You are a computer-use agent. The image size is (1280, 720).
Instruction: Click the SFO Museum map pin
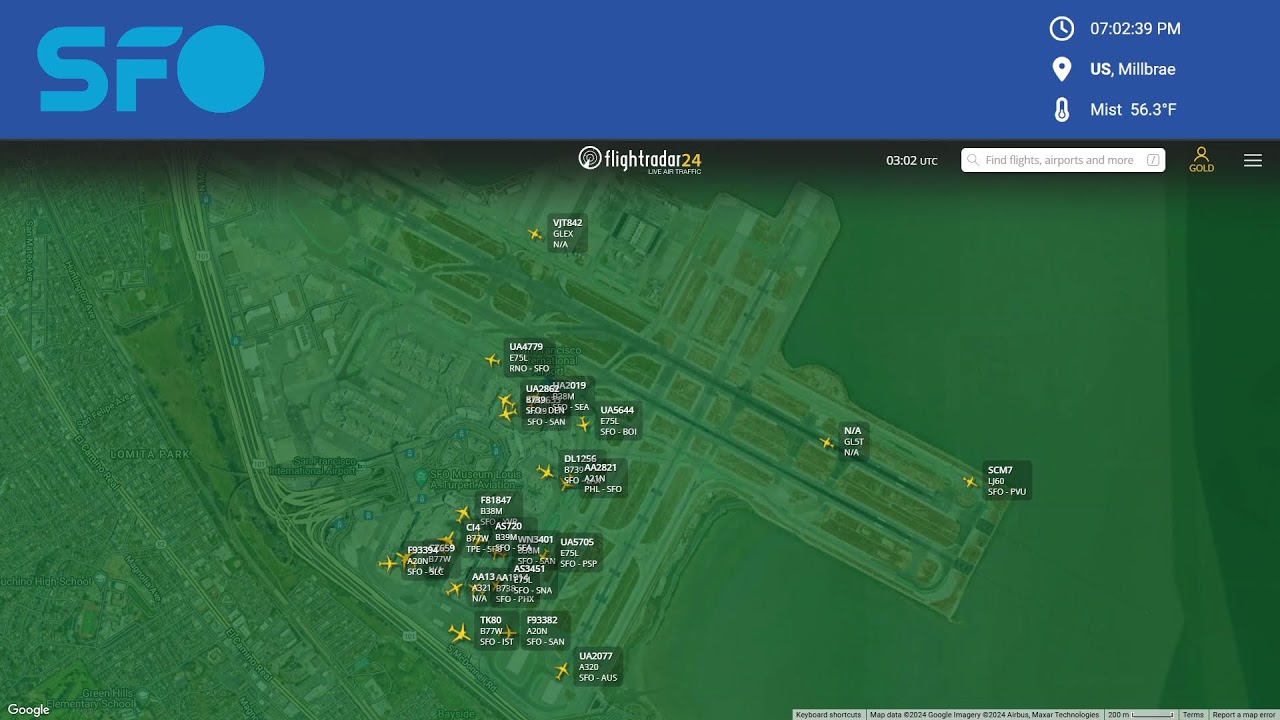coord(420,477)
